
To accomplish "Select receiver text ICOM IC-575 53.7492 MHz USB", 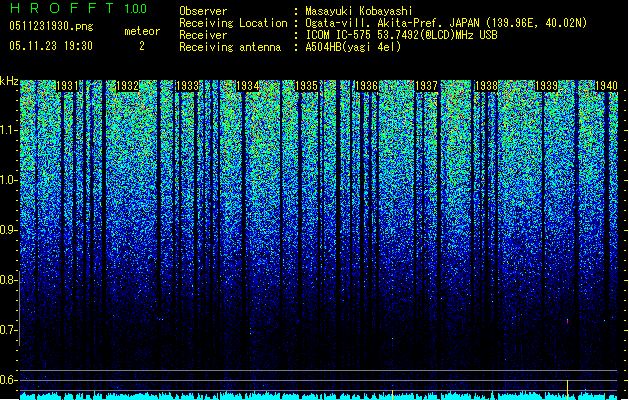I will click(402, 35).
